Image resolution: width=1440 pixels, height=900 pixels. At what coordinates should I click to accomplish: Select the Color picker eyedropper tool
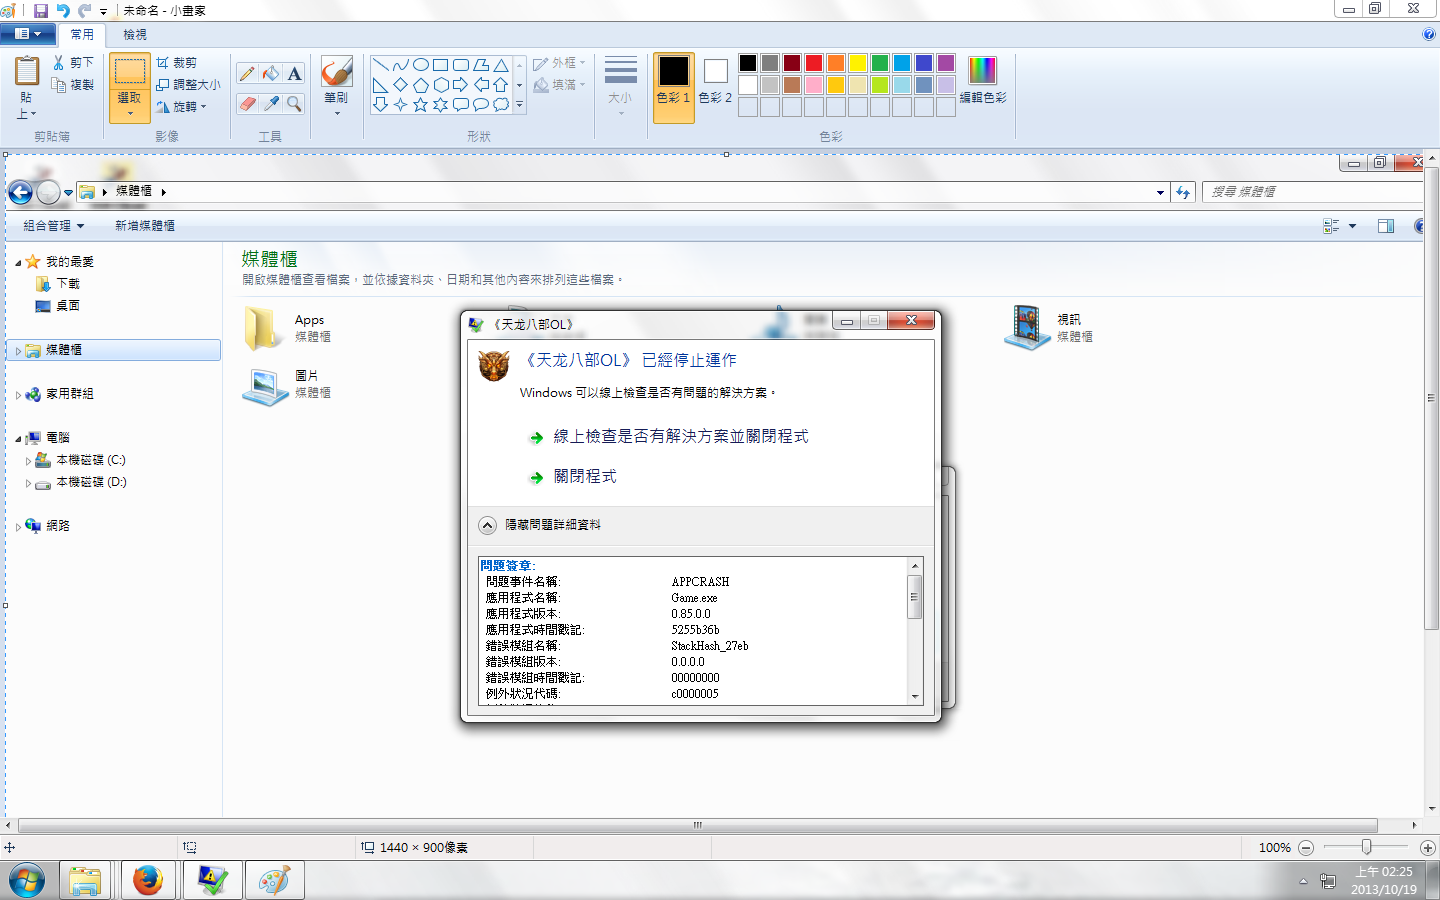pos(271,103)
